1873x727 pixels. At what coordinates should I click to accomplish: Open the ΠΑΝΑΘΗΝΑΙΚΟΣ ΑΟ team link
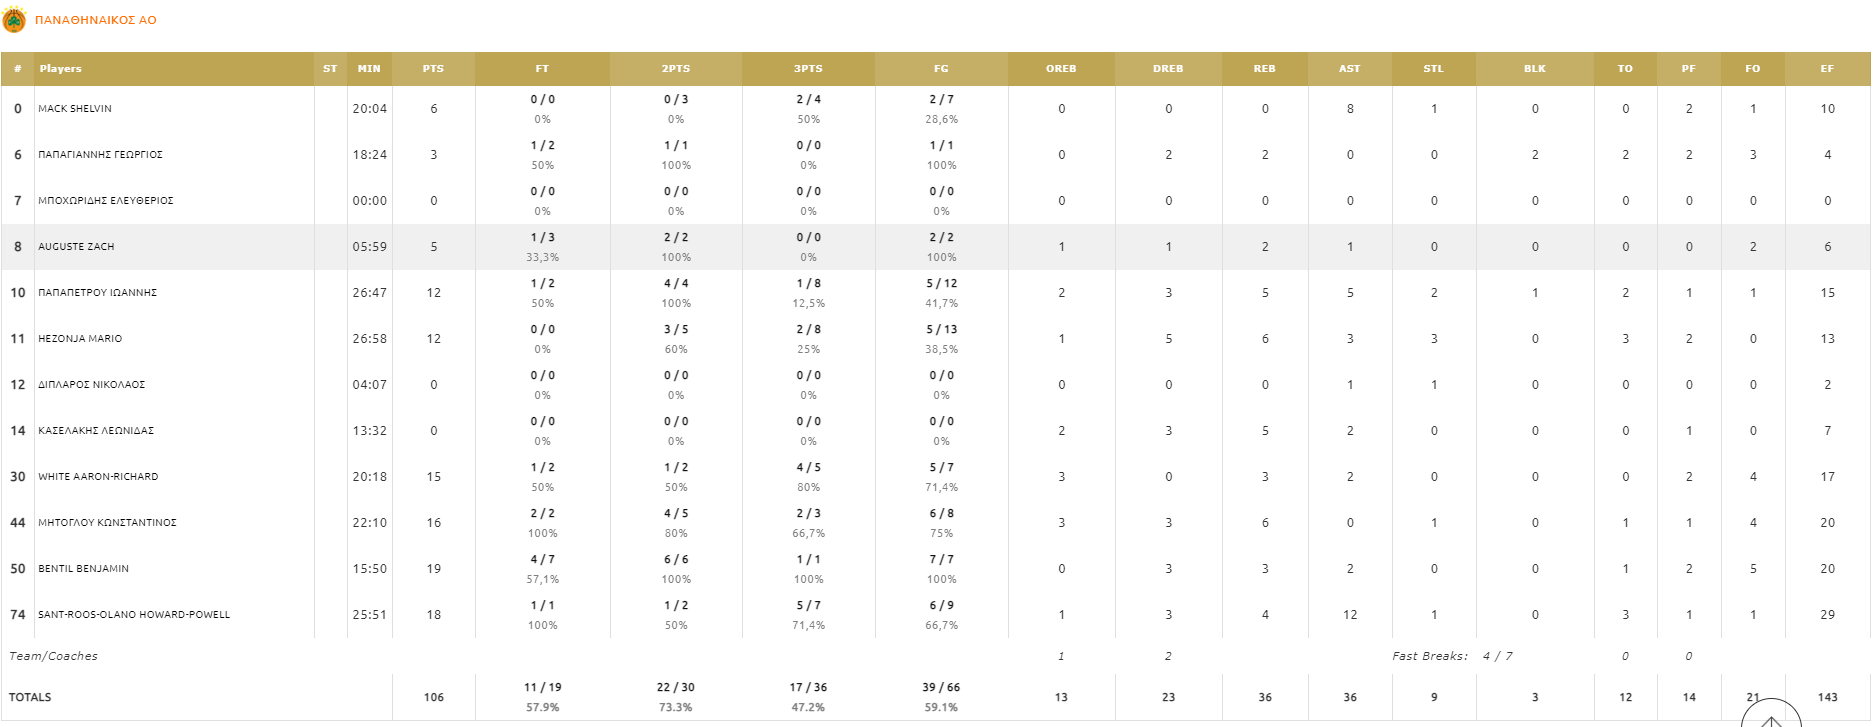click(95, 20)
